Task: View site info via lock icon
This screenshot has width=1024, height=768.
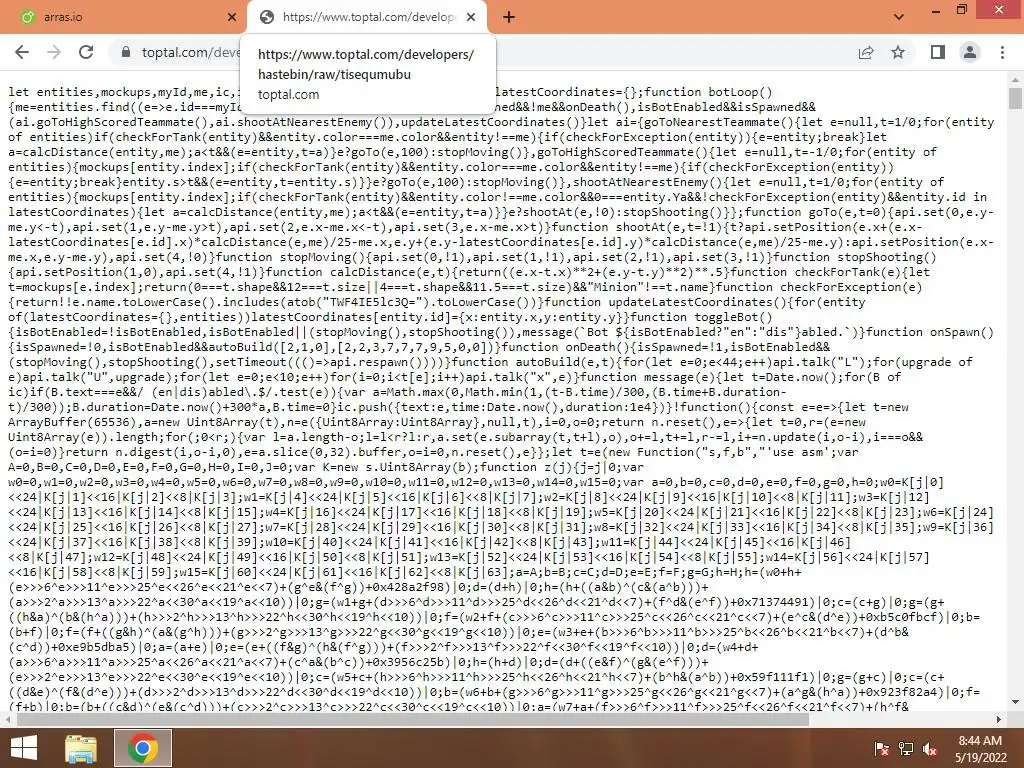Action: pyautogui.click(x=126, y=52)
